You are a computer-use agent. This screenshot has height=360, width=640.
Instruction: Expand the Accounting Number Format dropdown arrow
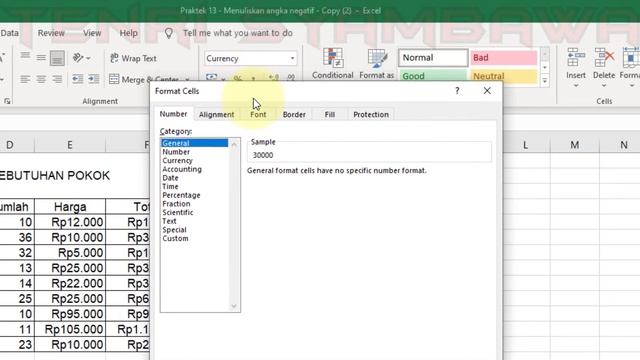(x=223, y=78)
